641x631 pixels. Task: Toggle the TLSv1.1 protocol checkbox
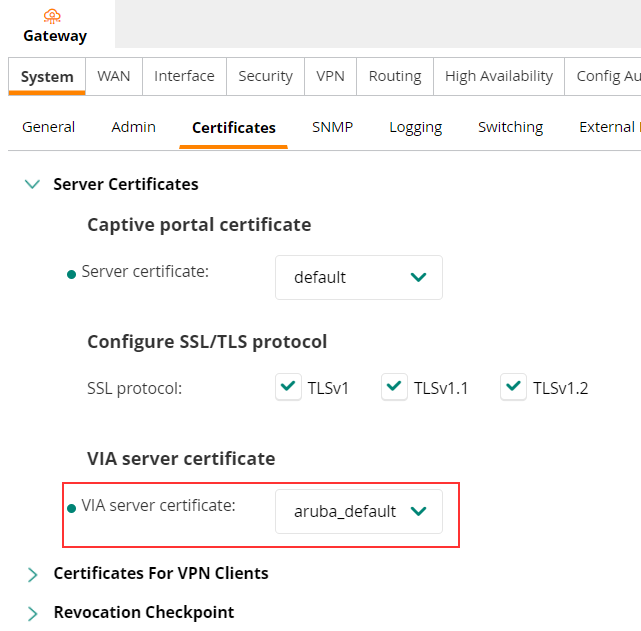point(395,387)
